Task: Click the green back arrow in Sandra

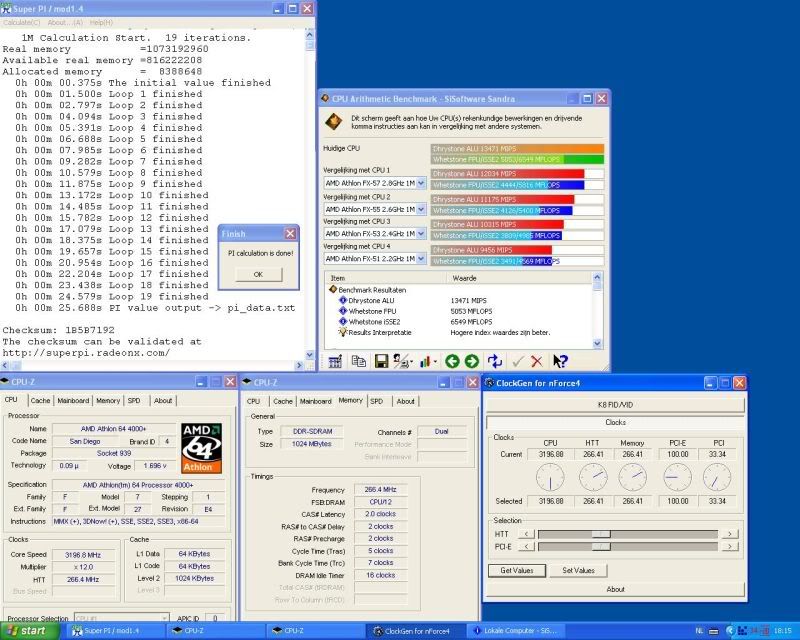Action: [x=452, y=361]
